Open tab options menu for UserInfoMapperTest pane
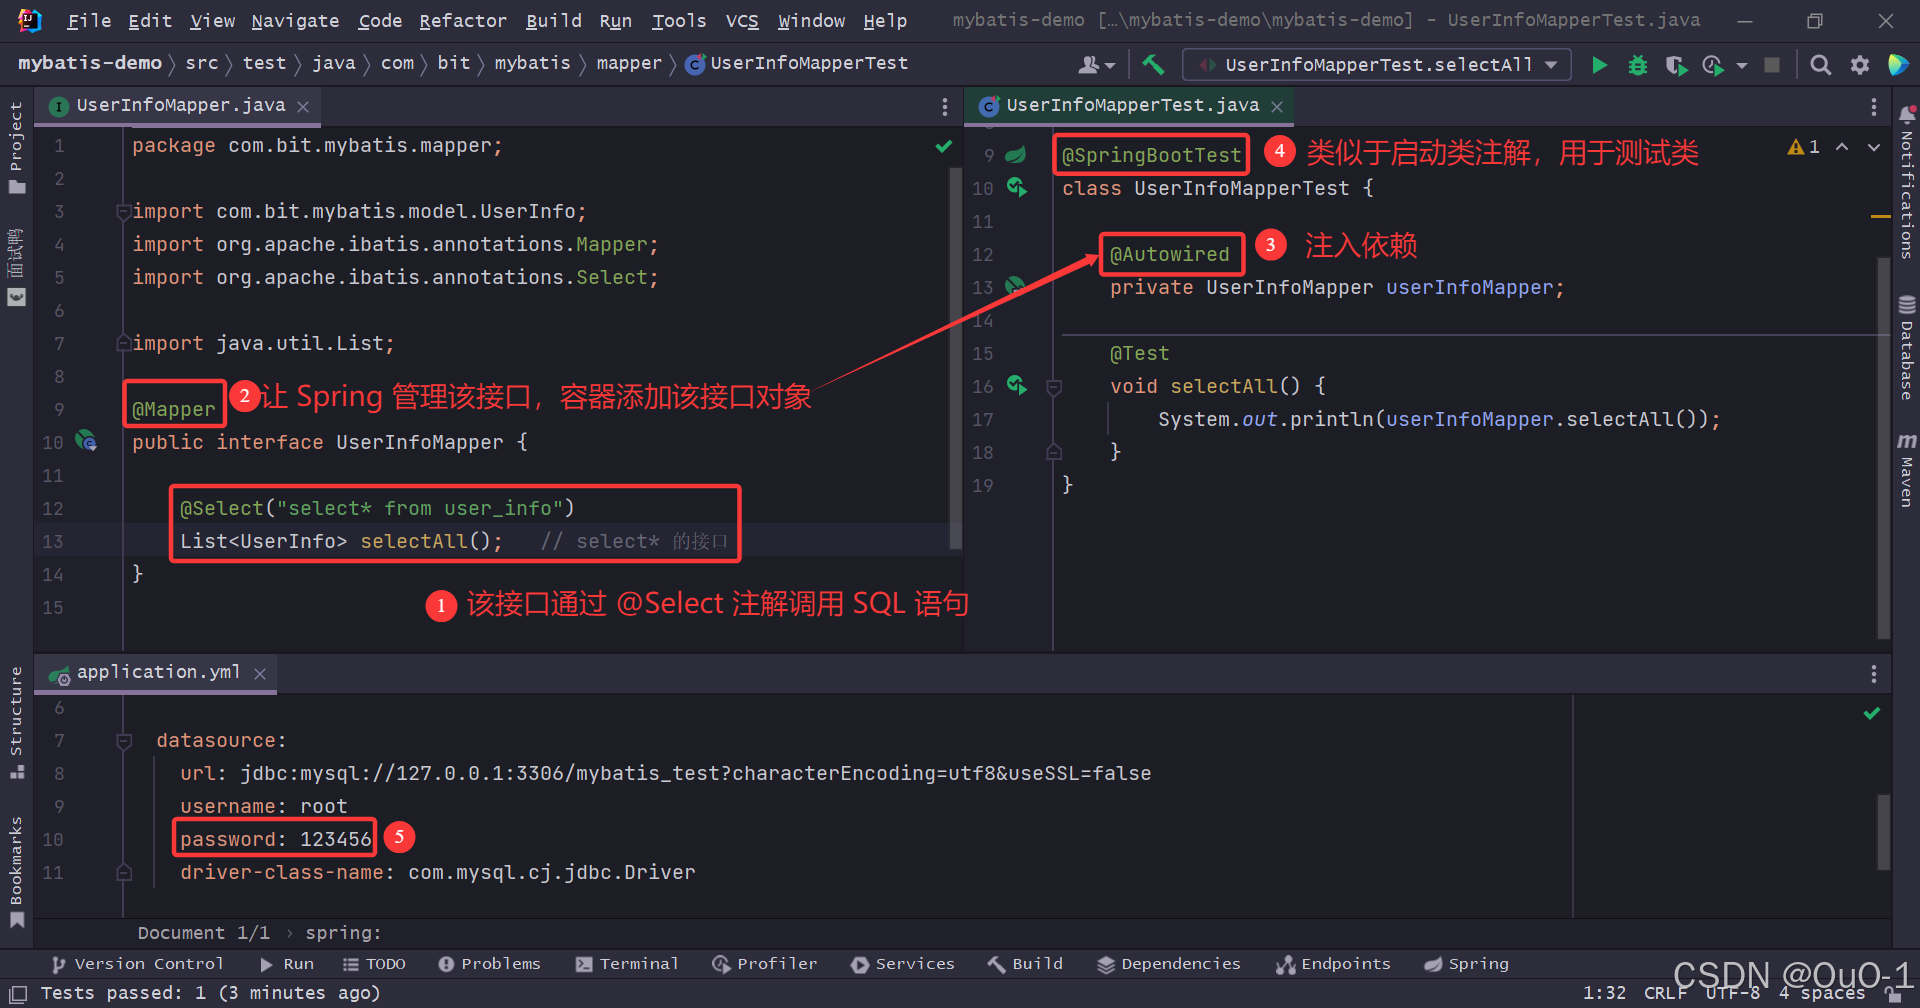 pos(1873,106)
